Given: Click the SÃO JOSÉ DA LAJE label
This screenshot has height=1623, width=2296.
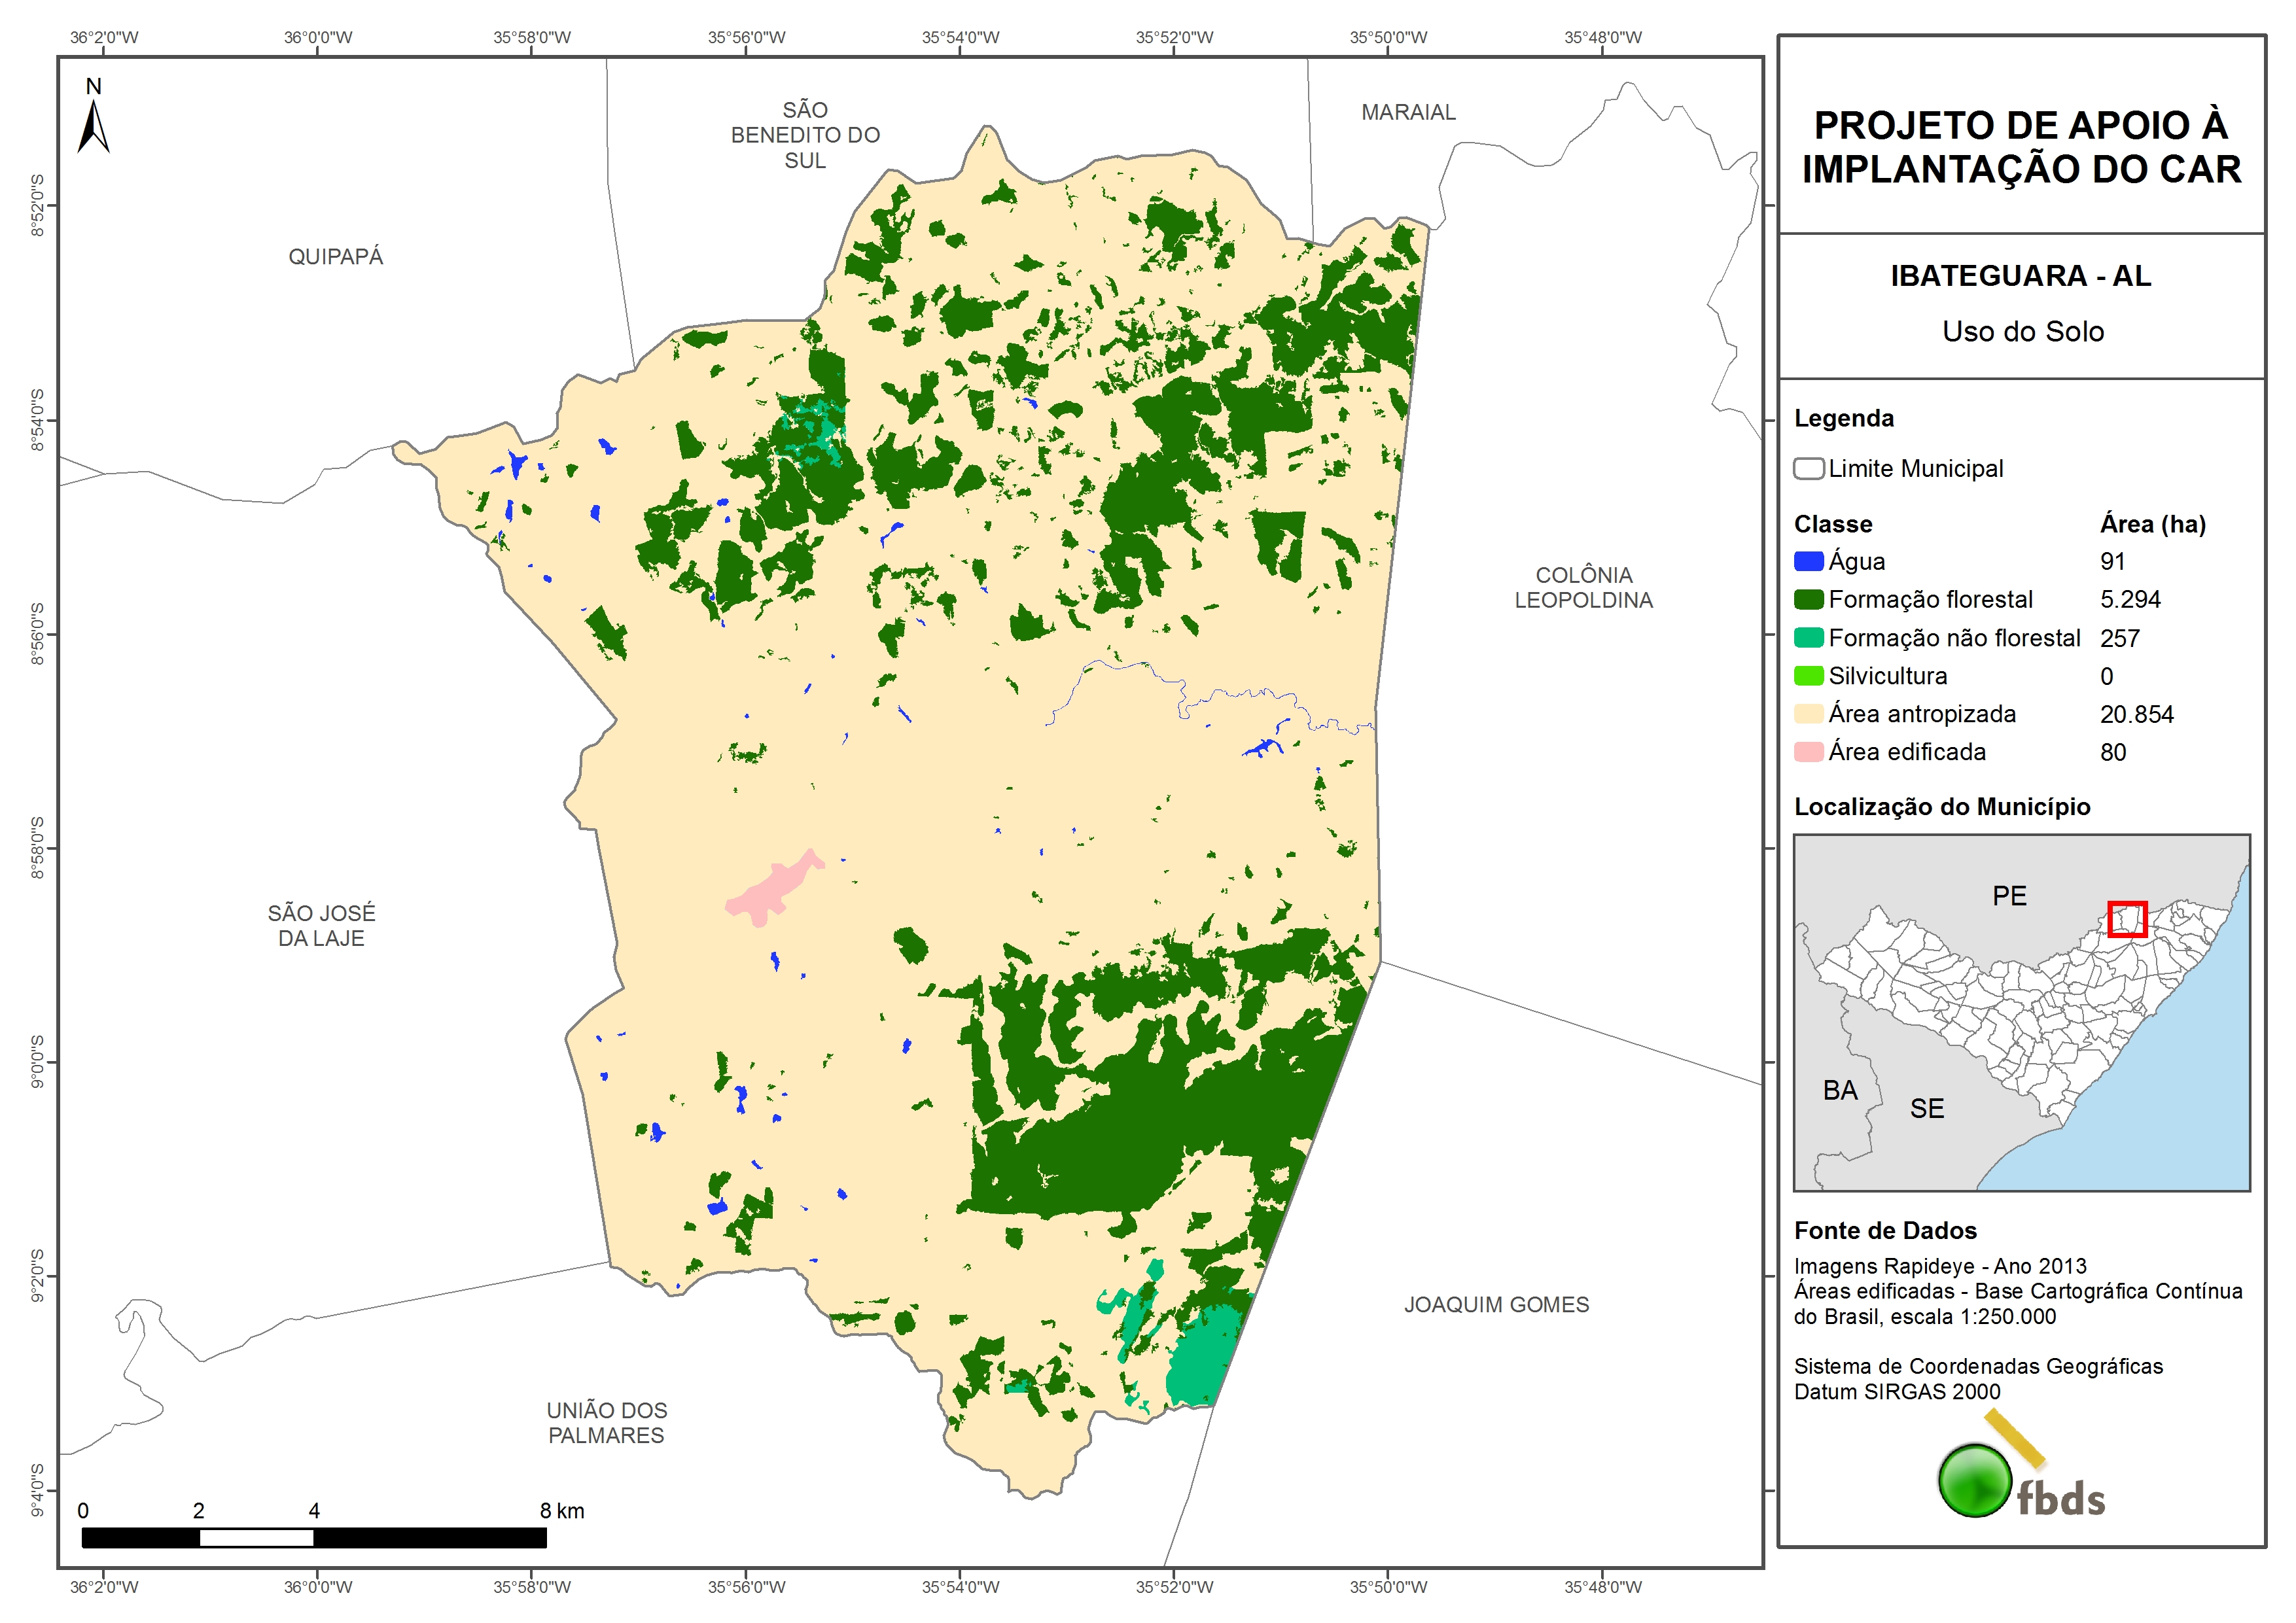Looking at the screenshot, I should 321,925.
